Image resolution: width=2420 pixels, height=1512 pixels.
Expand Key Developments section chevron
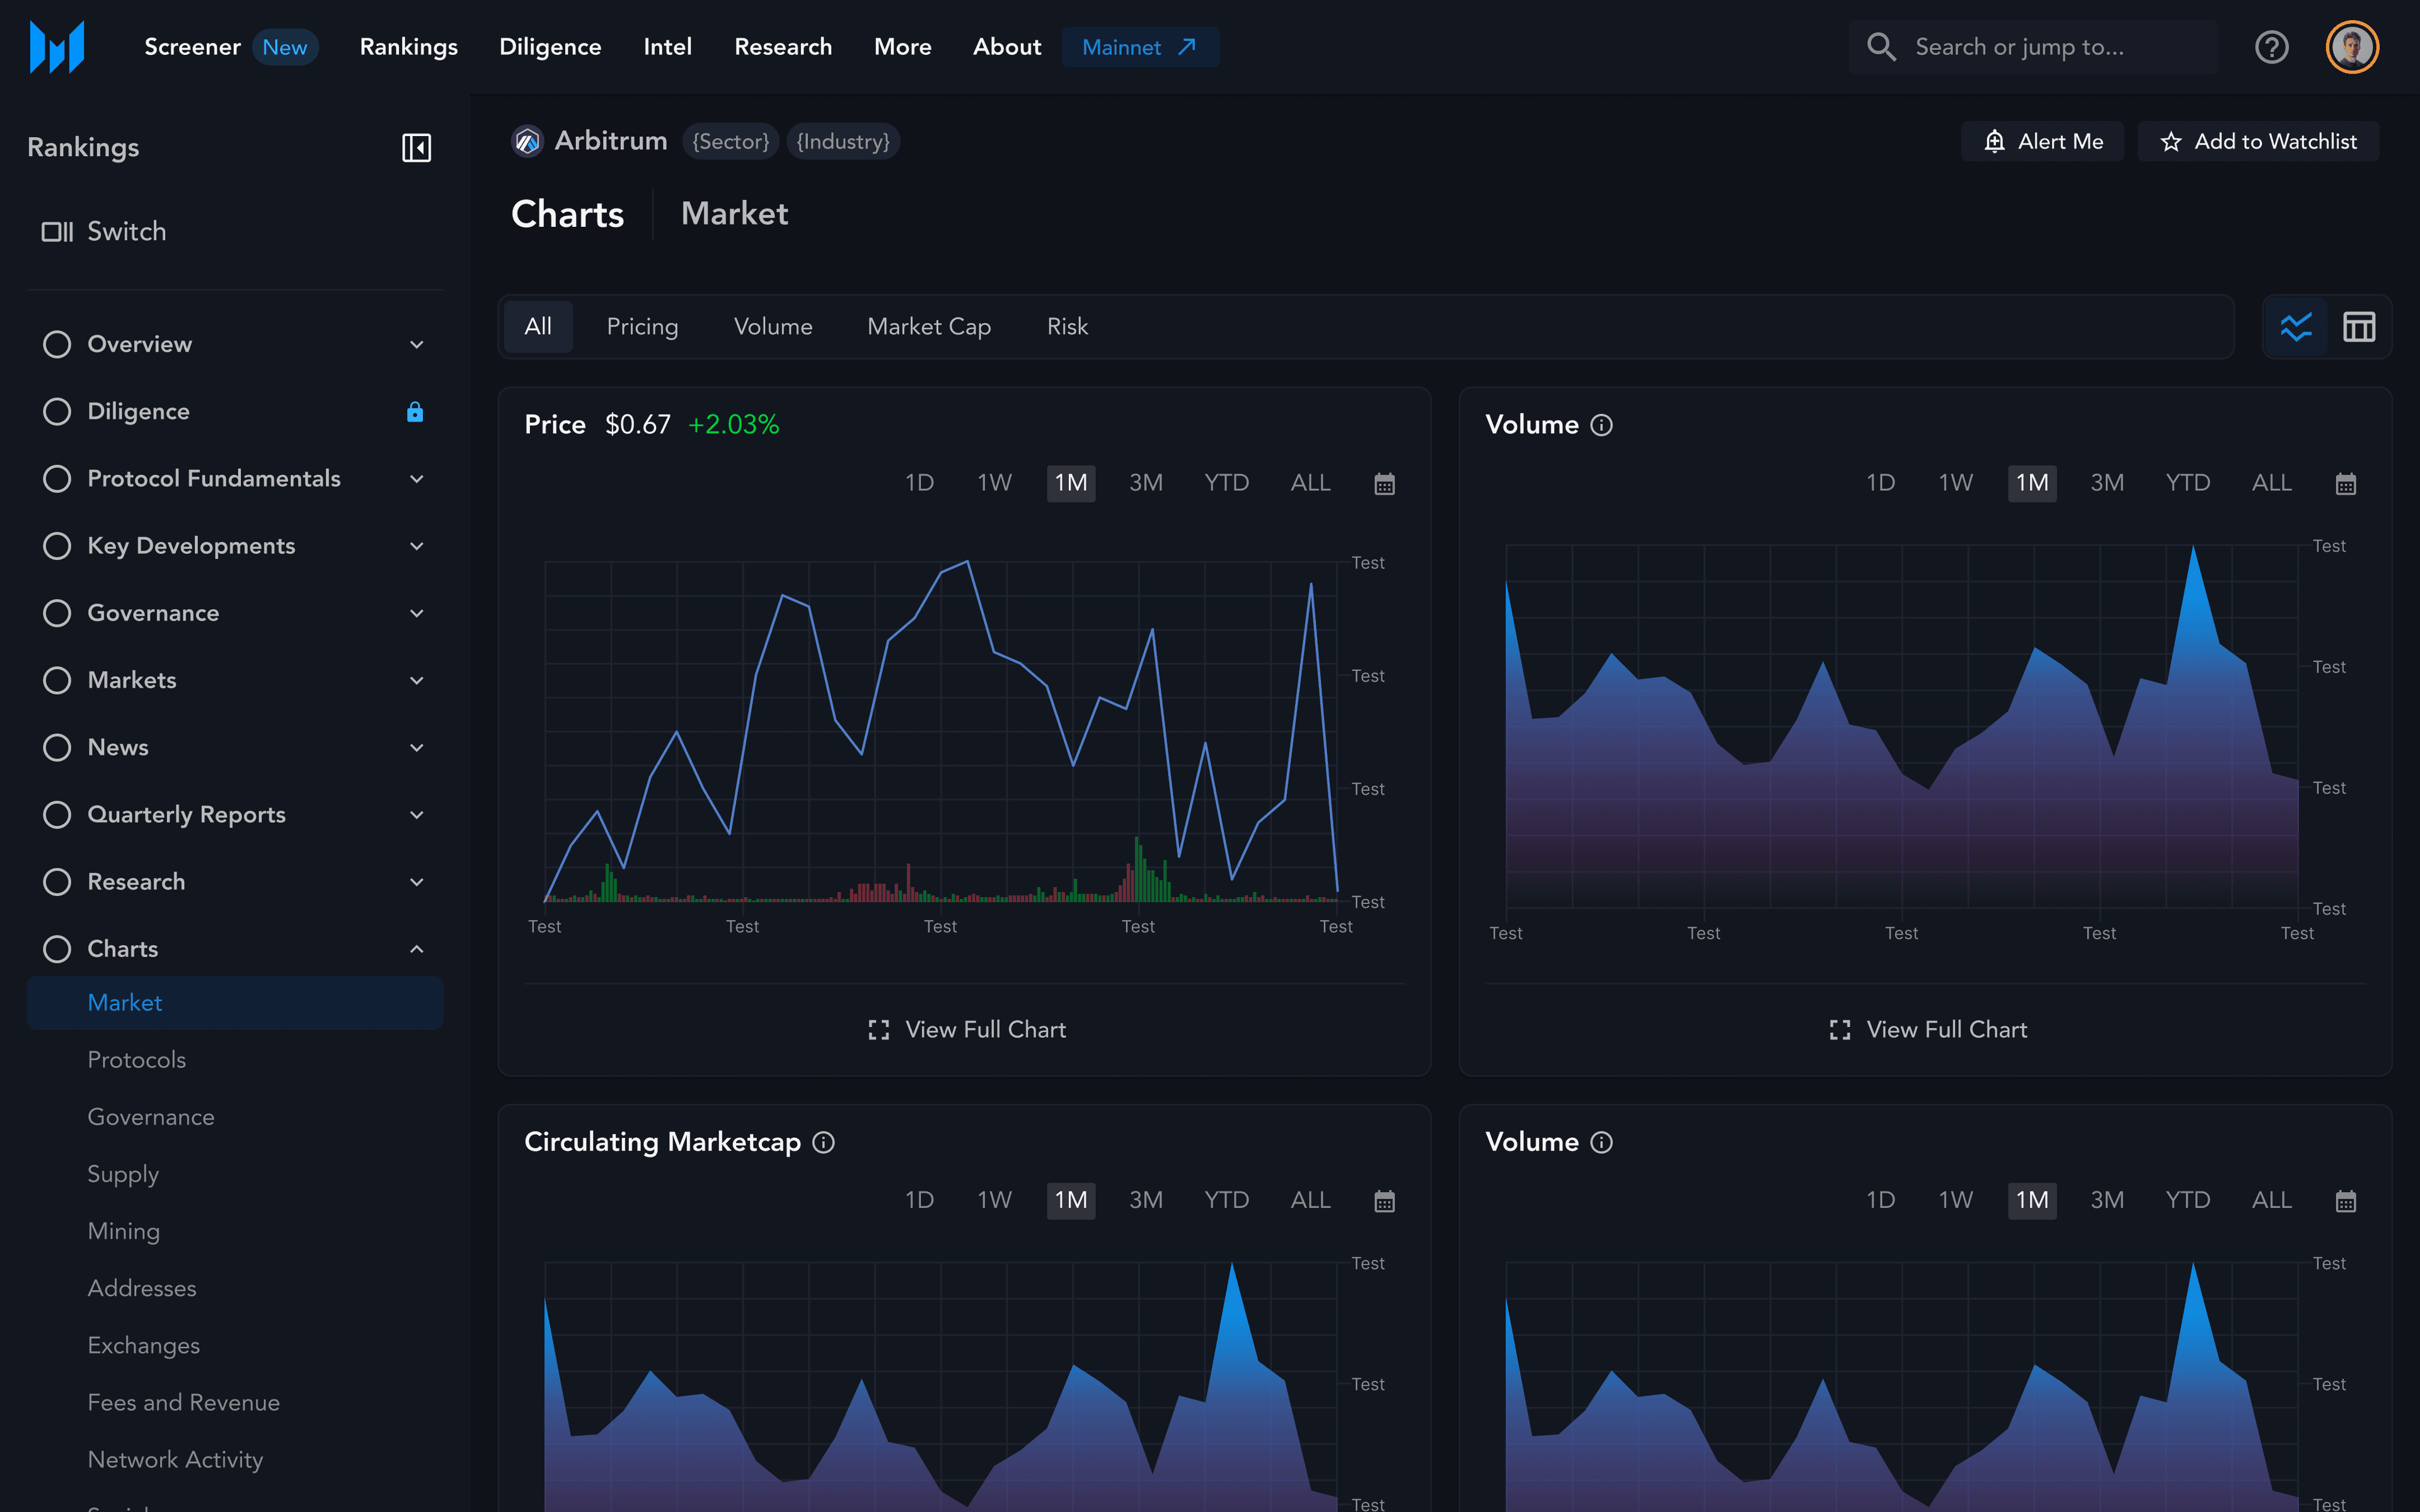point(417,546)
